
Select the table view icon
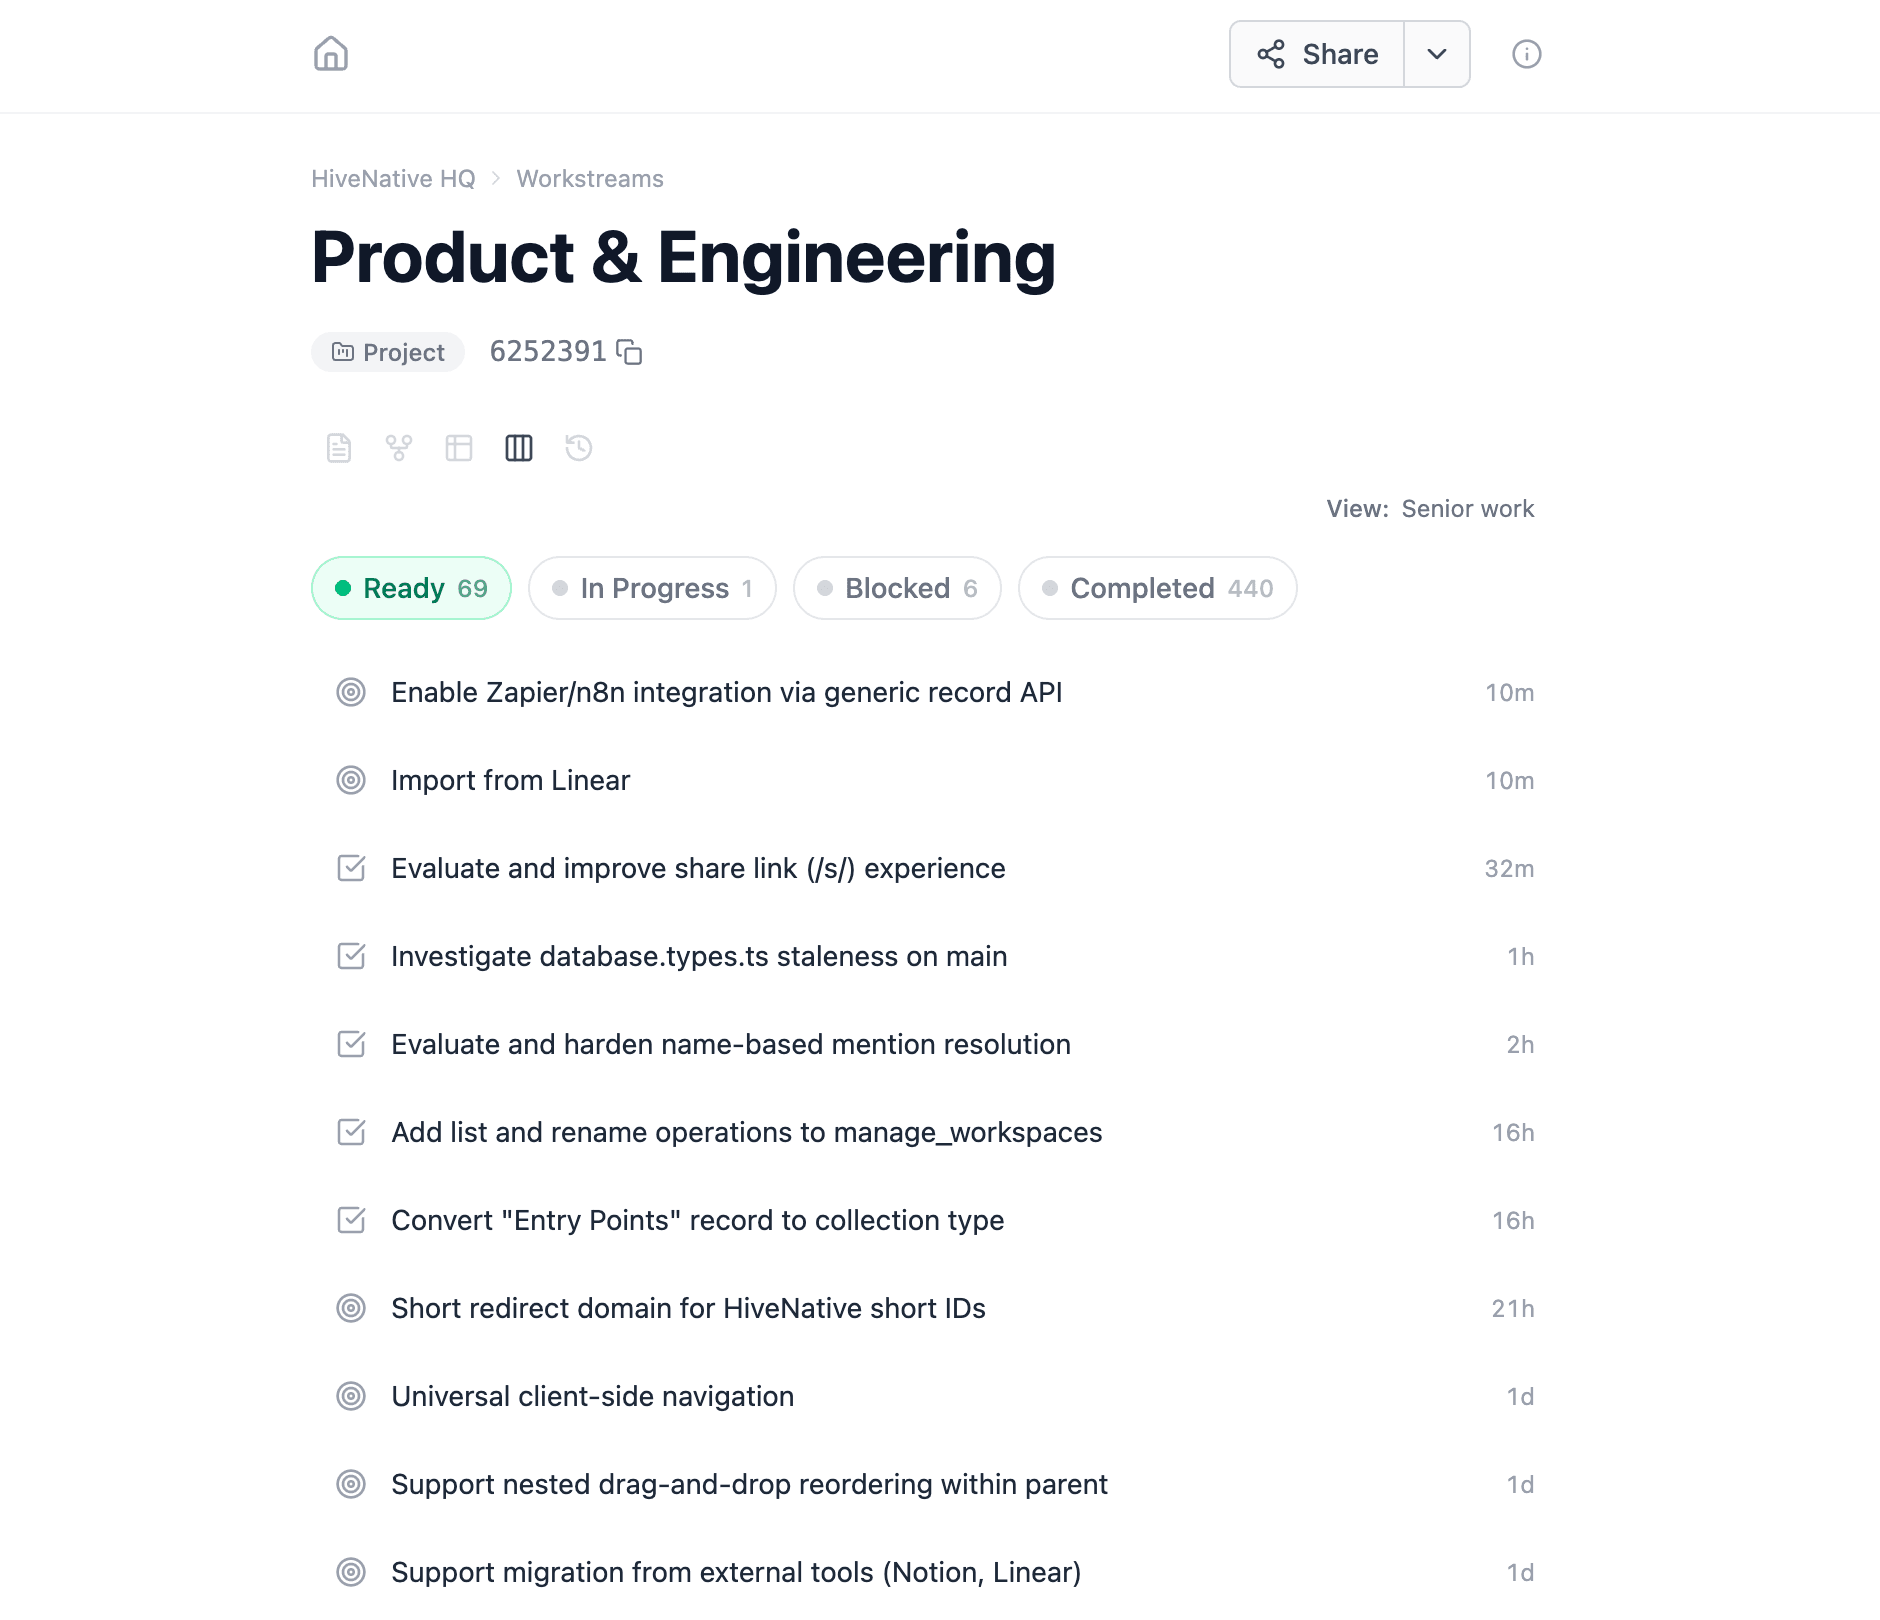(x=459, y=448)
